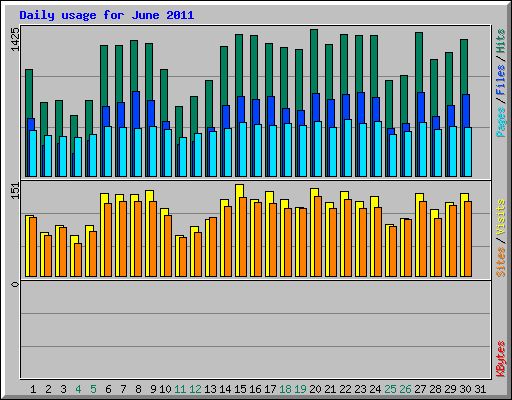Click day 25 weekend label
This screenshot has width=512, height=400.
pos(390,389)
